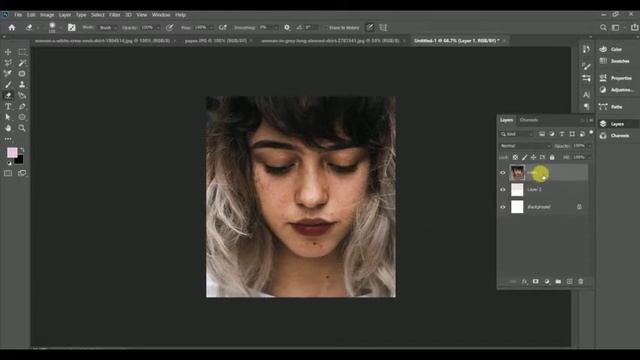Select the Type tool
This screenshot has width=640, height=360.
coord(8,107)
